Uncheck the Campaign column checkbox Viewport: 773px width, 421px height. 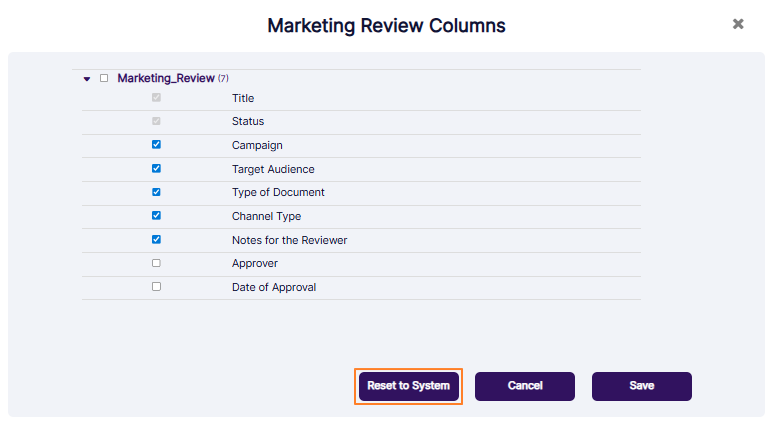point(156,144)
